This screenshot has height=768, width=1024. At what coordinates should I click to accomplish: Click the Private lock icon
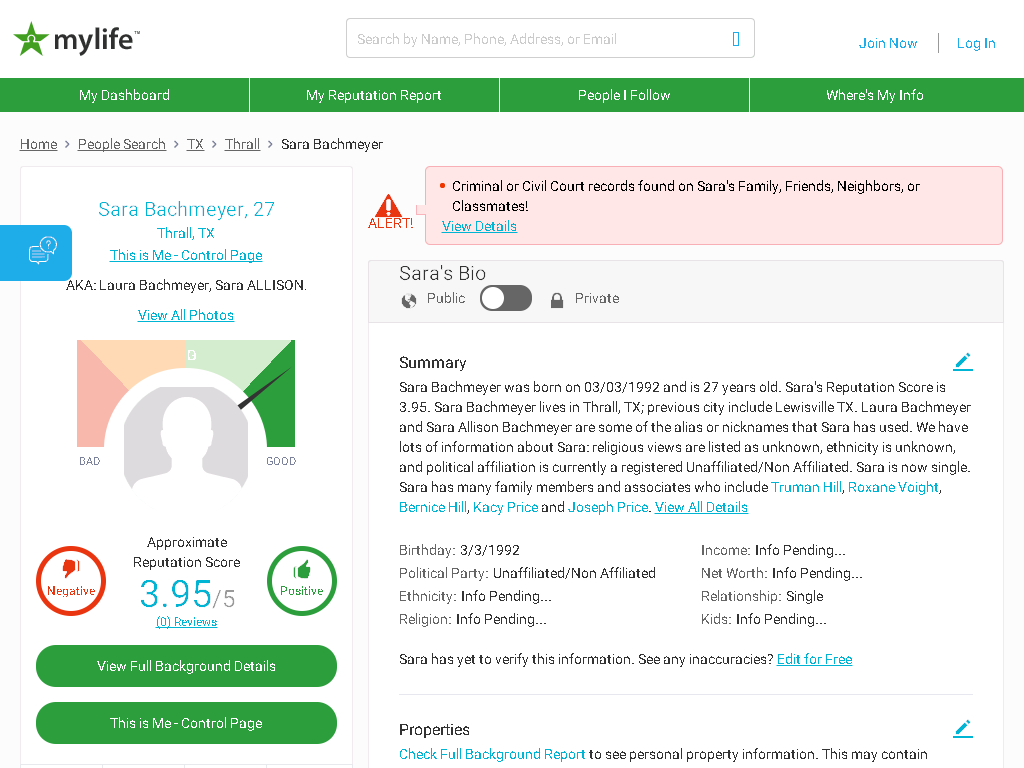pos(556,300)
